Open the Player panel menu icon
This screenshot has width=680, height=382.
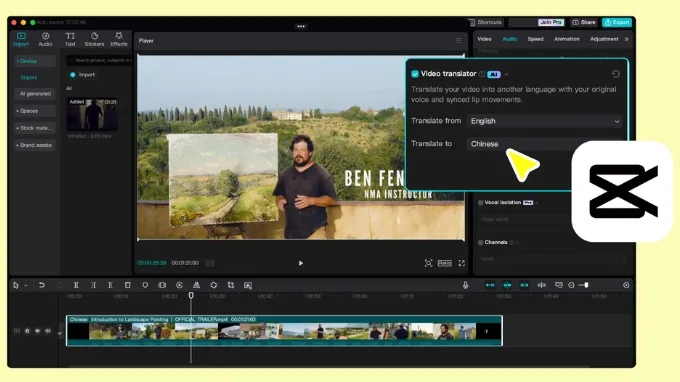tap(458, 40)
